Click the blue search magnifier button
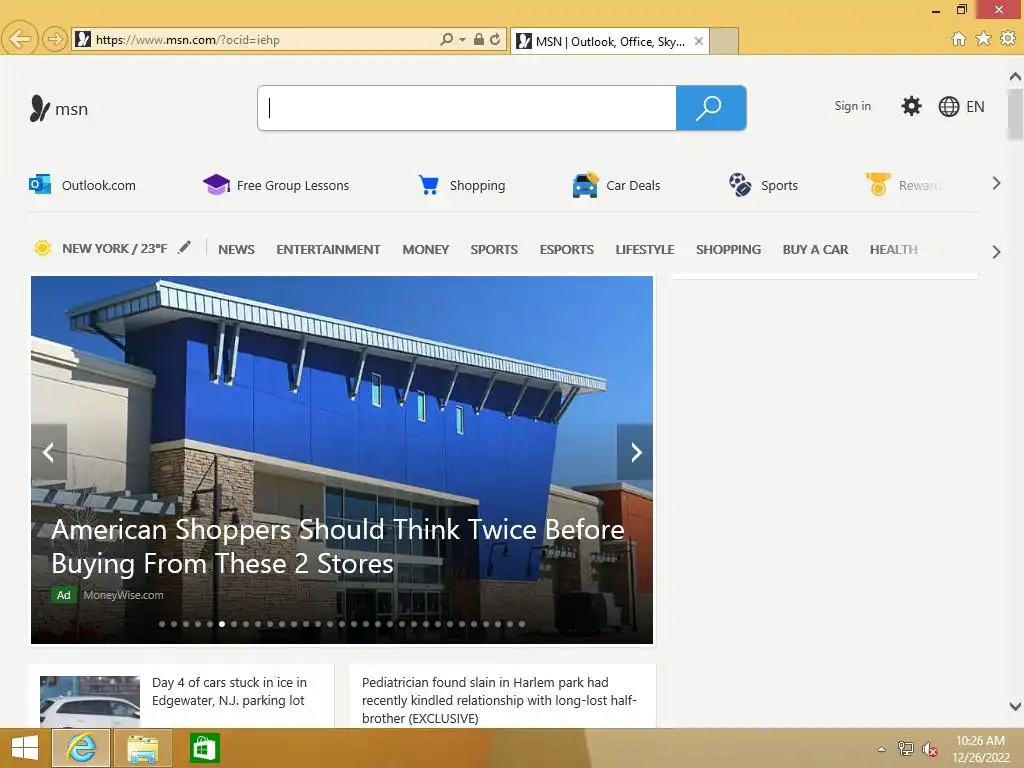The height and width of the screenshot is (768, 1024). coord(711,108)
